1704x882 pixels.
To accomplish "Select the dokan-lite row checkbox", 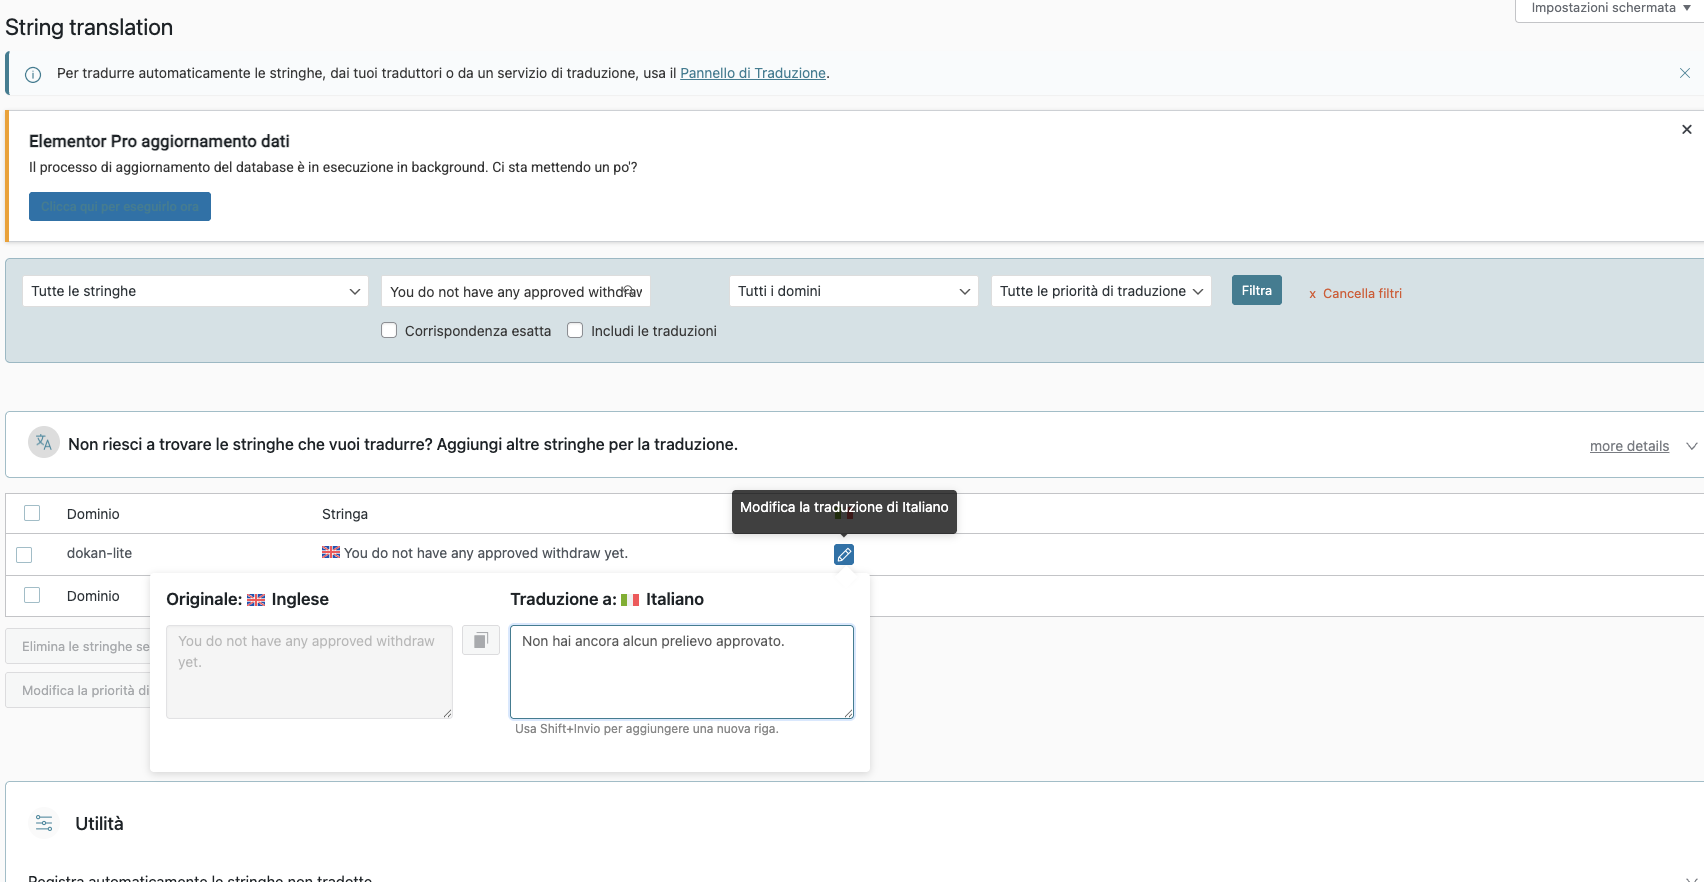I will 25,554.
